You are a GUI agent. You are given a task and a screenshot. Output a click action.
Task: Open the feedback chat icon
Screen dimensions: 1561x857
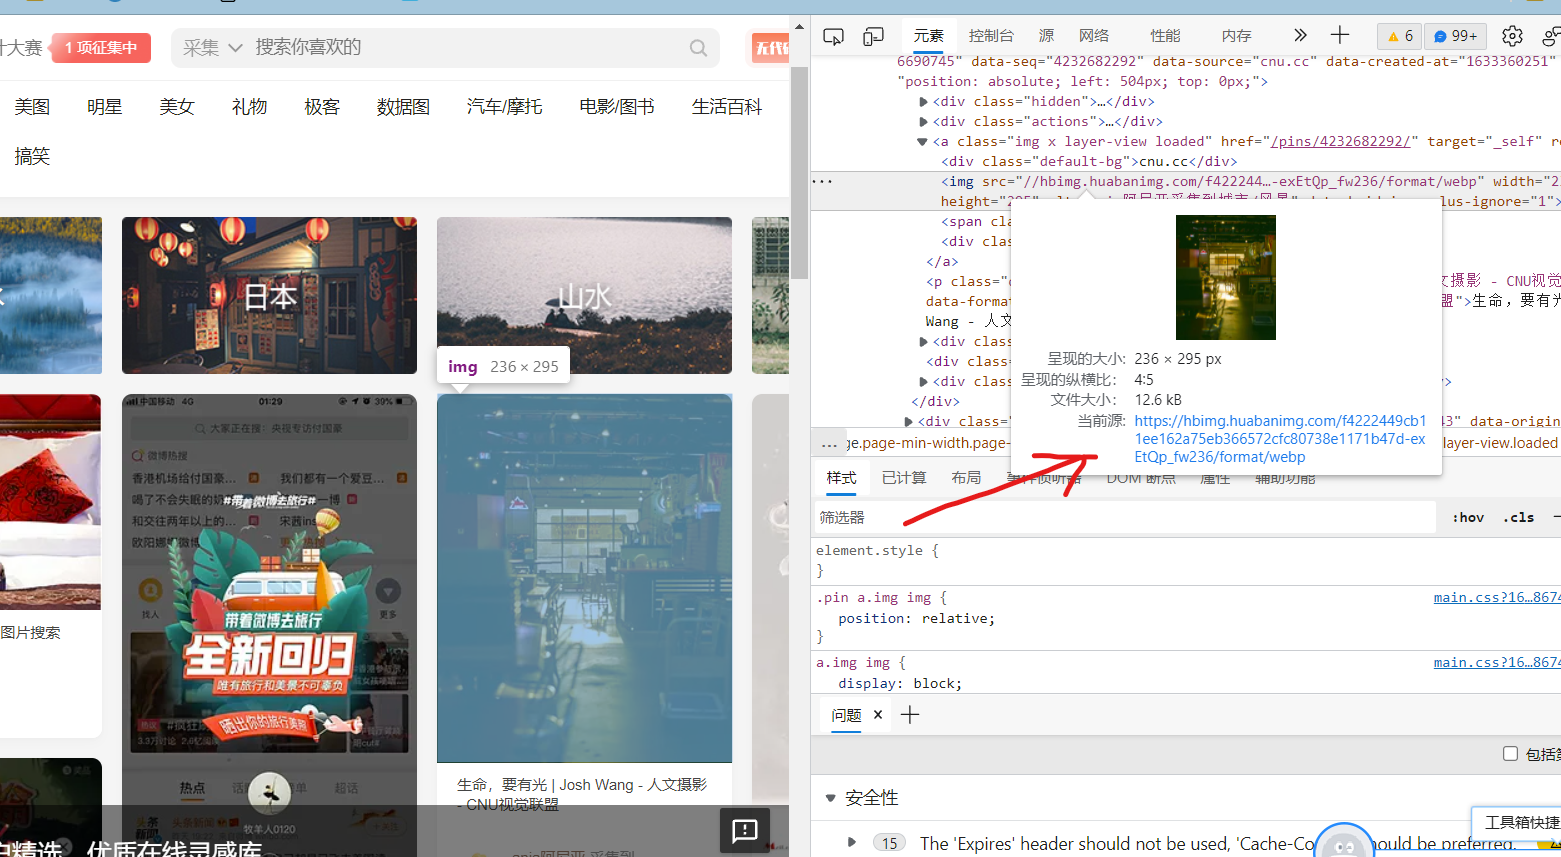(745, 830)
